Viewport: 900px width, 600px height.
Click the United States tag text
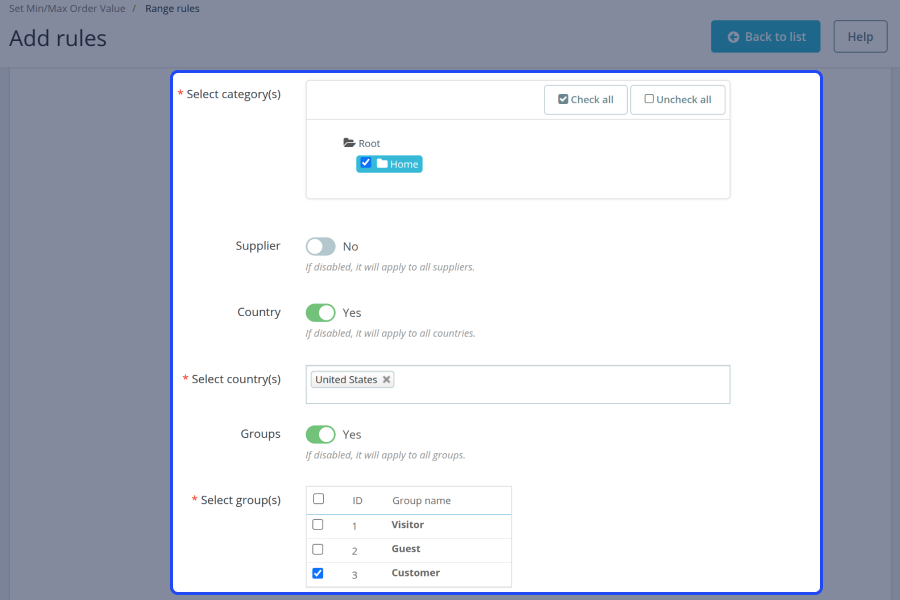(346, 380)
